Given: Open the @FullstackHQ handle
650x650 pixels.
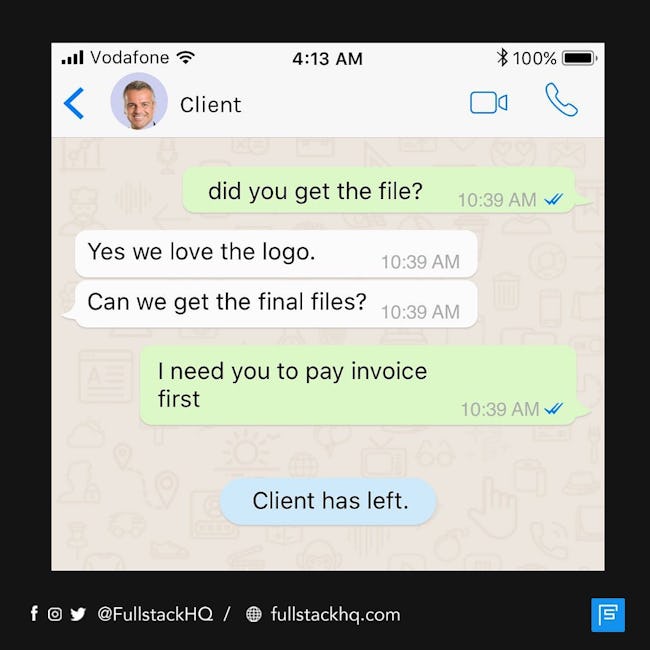Looking at the screenshot, I should click(x=155, y=614).
